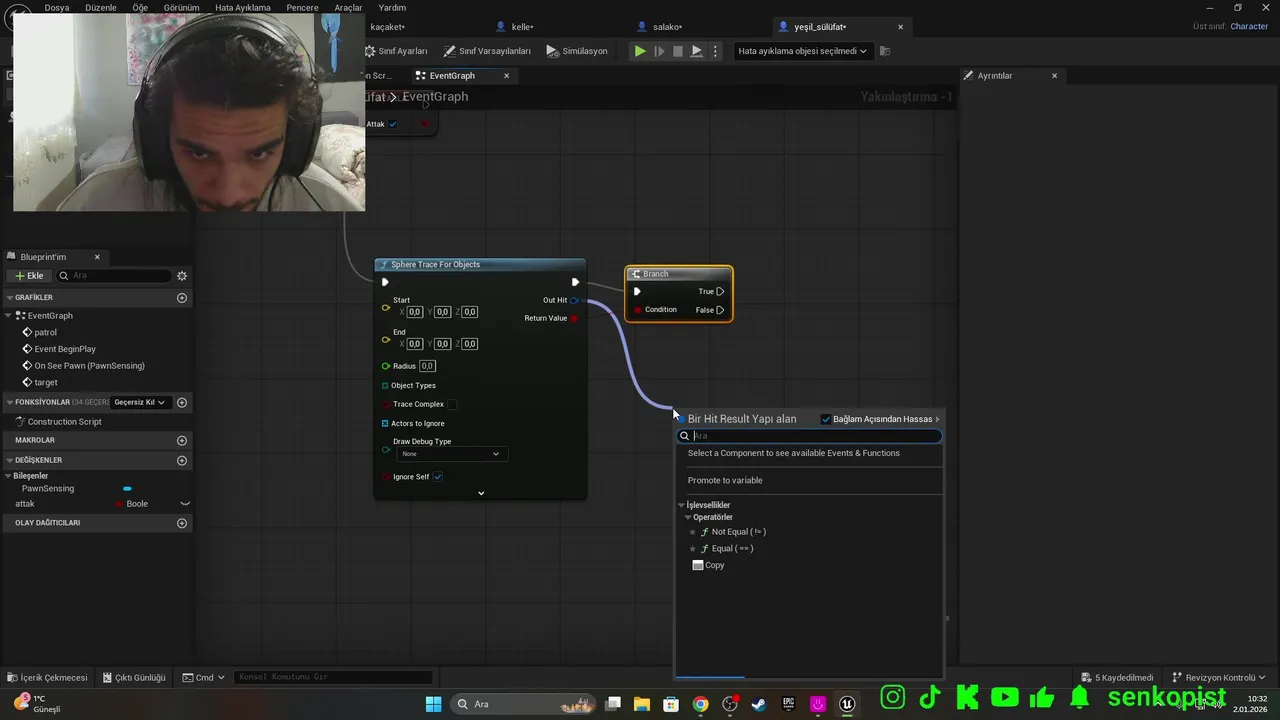Close the EventGraph tab
The height and width of the screenshot is (720, 1280).
click(506, 76)
